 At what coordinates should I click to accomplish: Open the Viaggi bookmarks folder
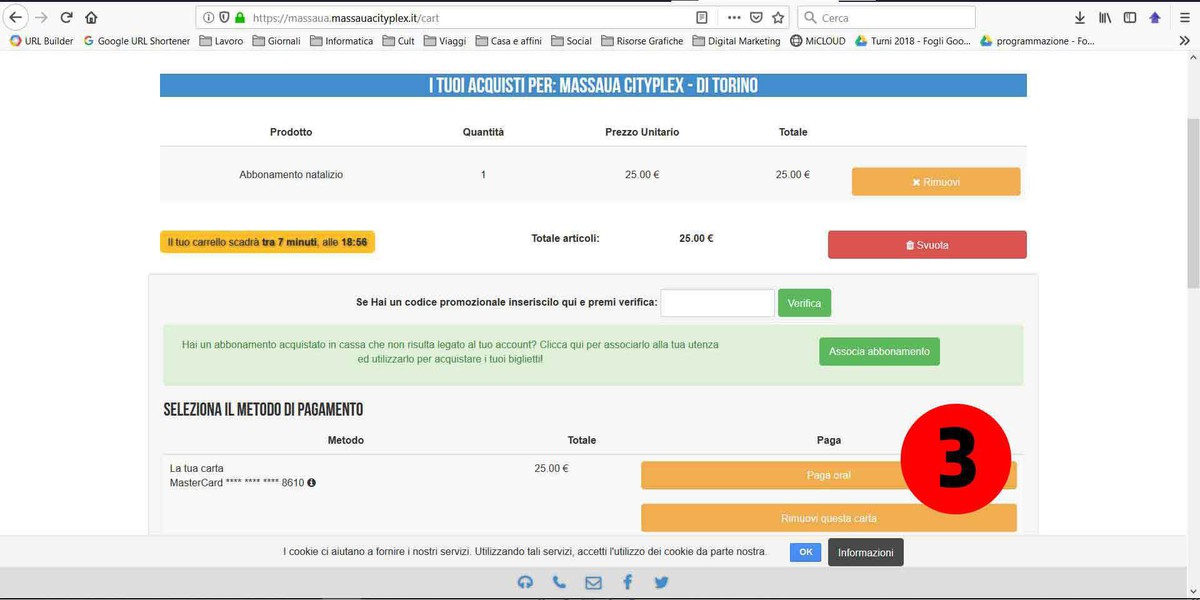tap(445, 41)
